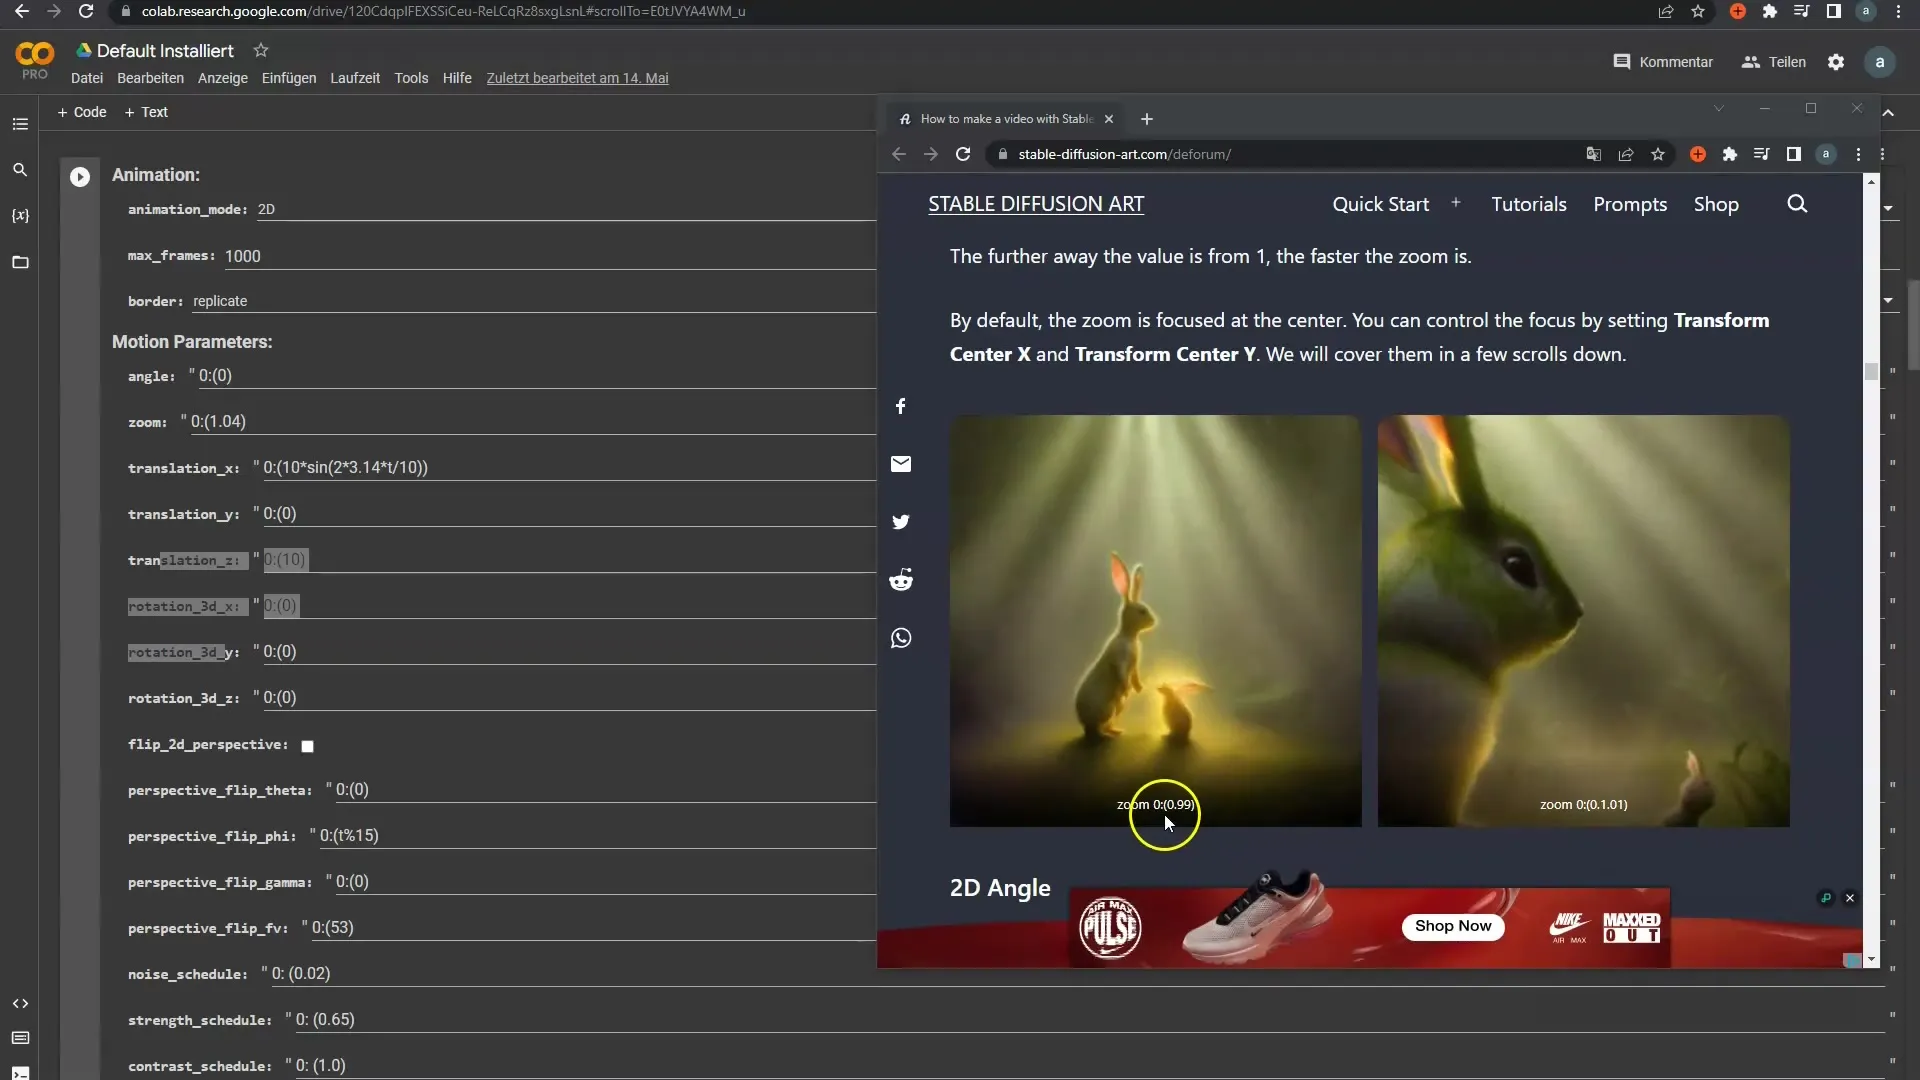Screen dimensions: 1920x1080
Task: Click the browser refresh button
Action: pos(86,11)
